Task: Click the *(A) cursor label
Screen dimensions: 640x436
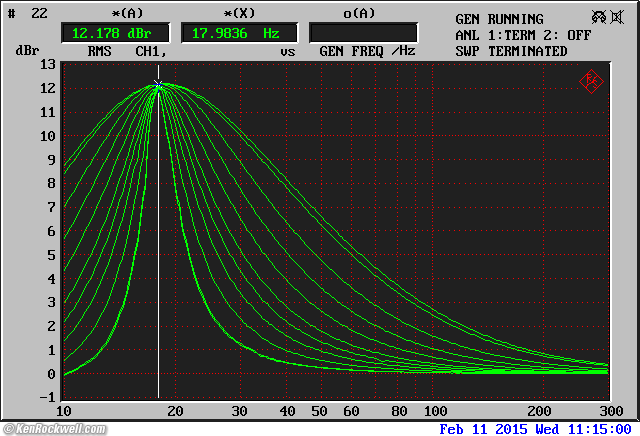Action: coord(126,13)
